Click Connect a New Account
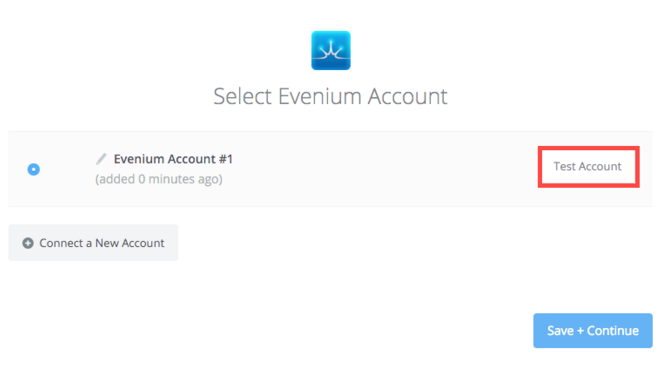 [93, 242]
